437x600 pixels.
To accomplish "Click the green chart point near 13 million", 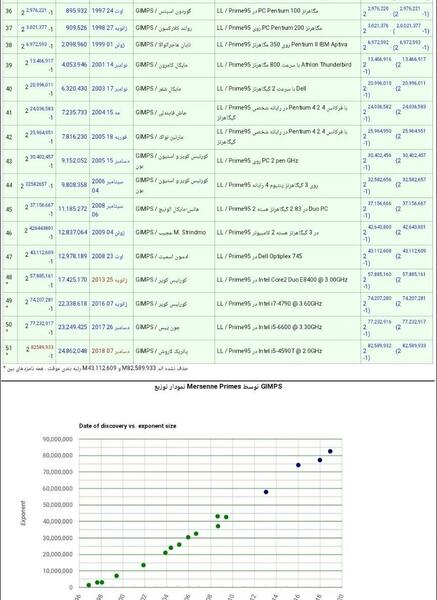I will 143,565.
